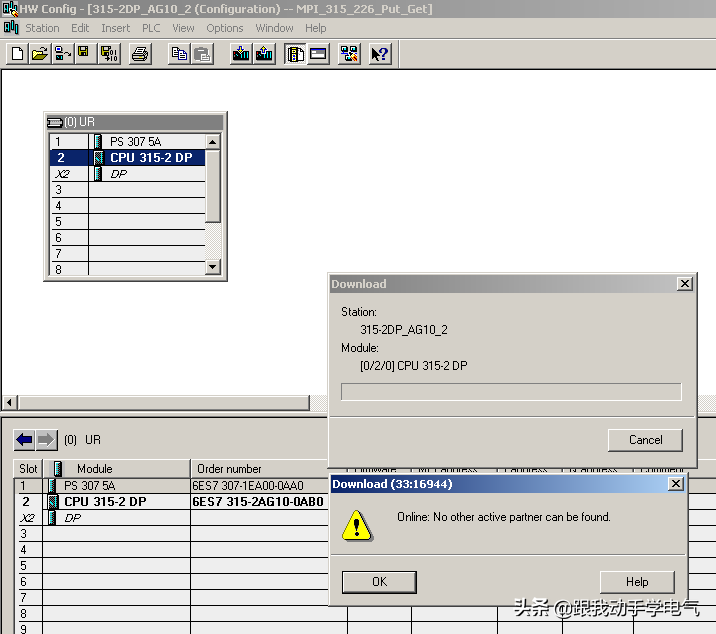The width and height of the screenshot is (716, 634).
Task: Toggle the hardware Catalog view icon
Action: (295, 54)
